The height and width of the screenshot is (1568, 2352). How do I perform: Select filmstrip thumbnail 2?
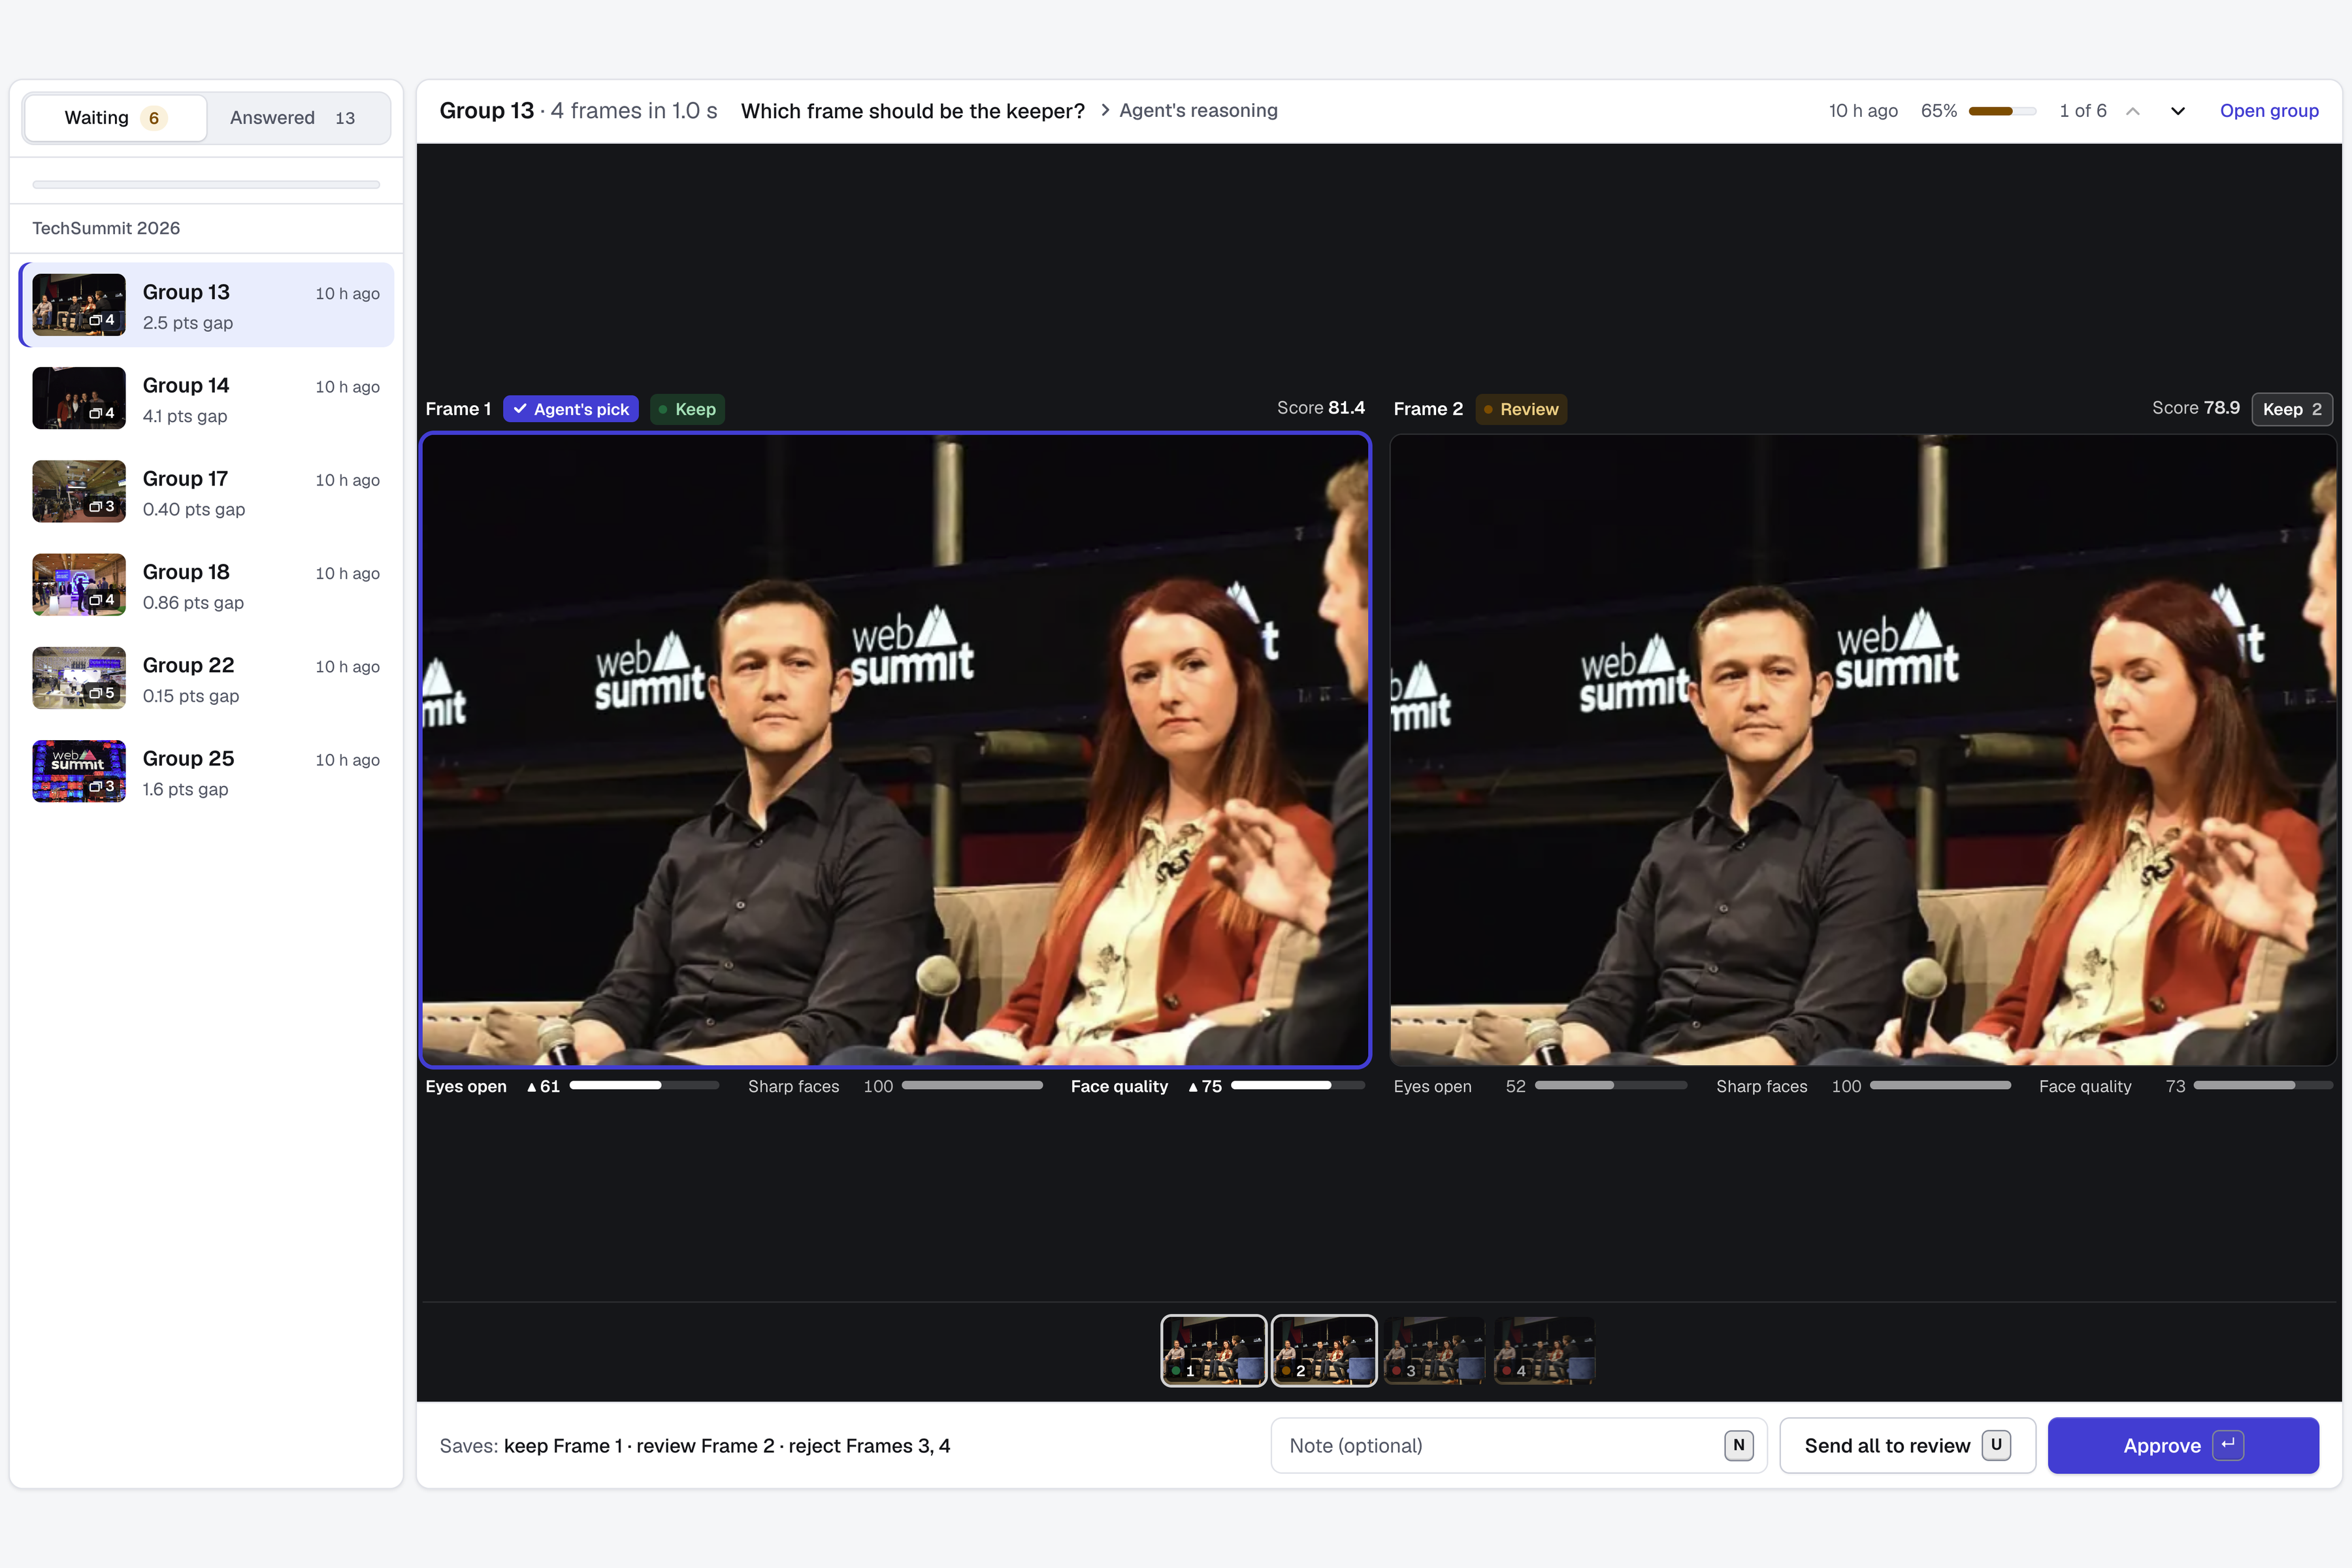1324,1351
